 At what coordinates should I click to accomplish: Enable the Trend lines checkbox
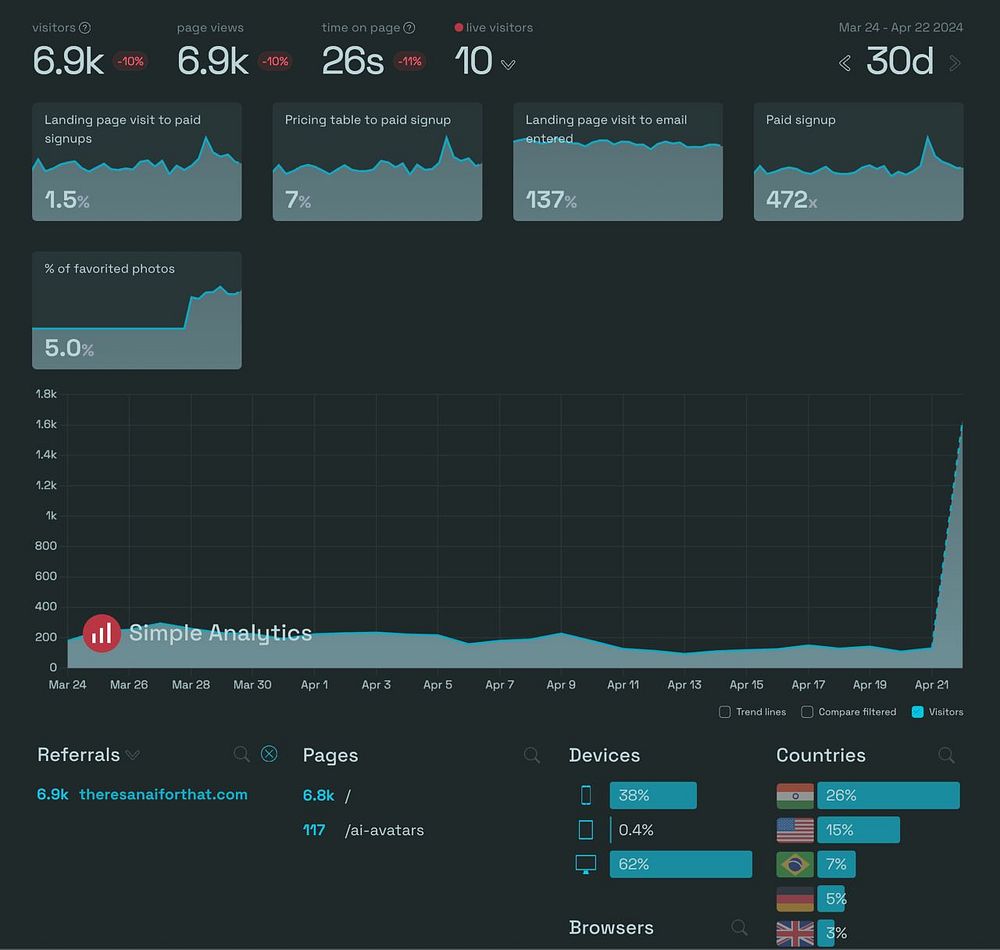click(724, 712)
